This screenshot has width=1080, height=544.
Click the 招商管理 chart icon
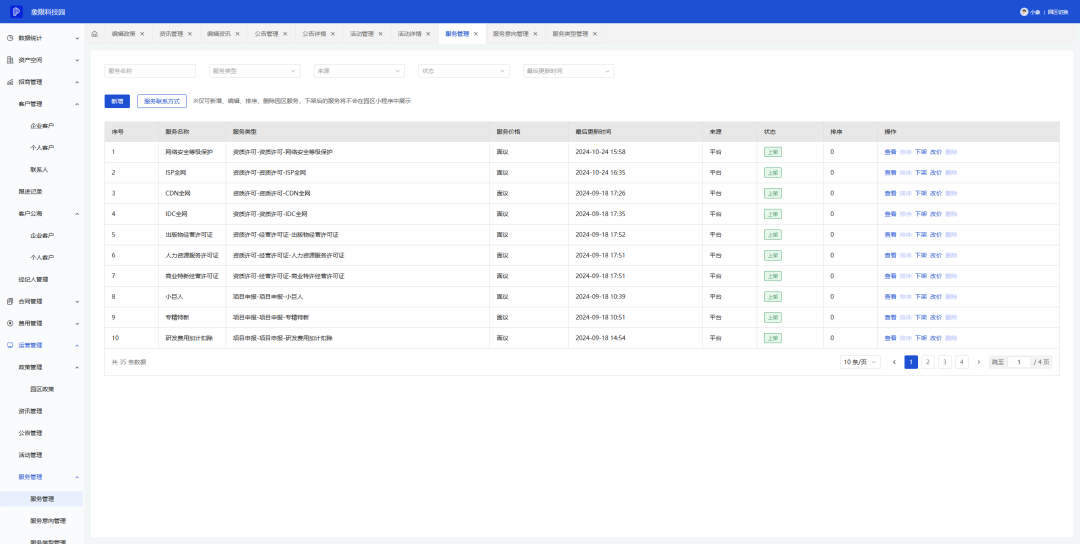(10, 82)
